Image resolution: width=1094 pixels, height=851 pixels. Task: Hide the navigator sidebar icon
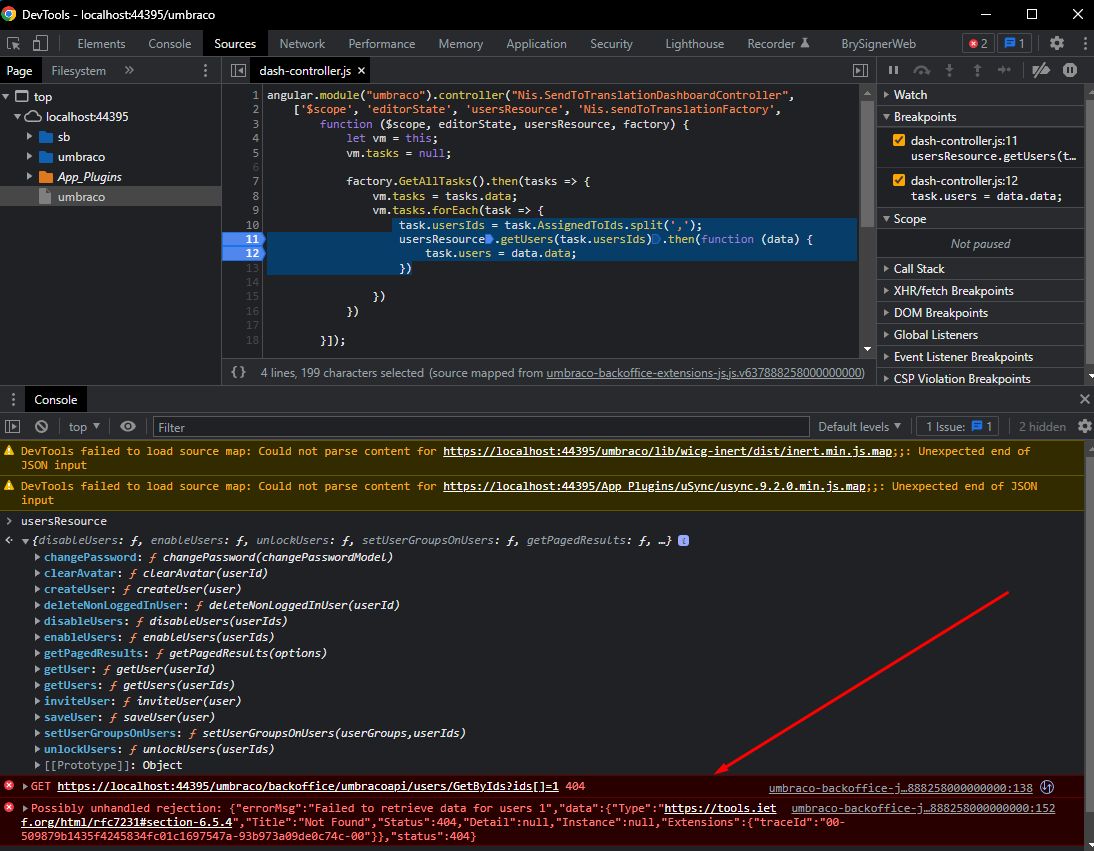(x=238, y=70)
